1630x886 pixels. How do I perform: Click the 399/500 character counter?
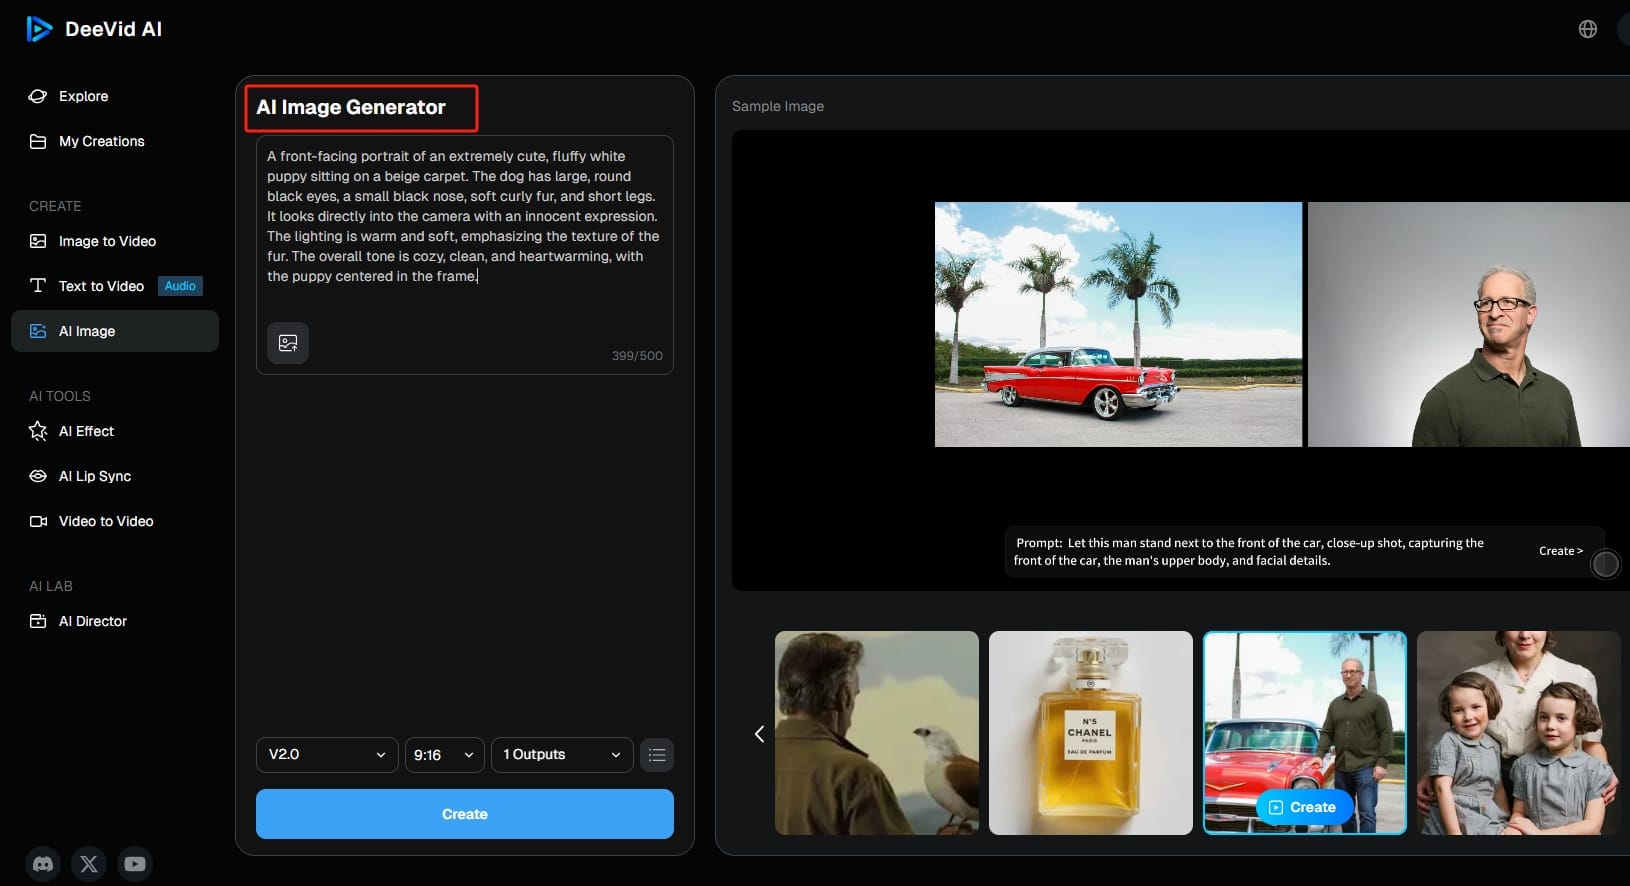(x=637, y=356)
